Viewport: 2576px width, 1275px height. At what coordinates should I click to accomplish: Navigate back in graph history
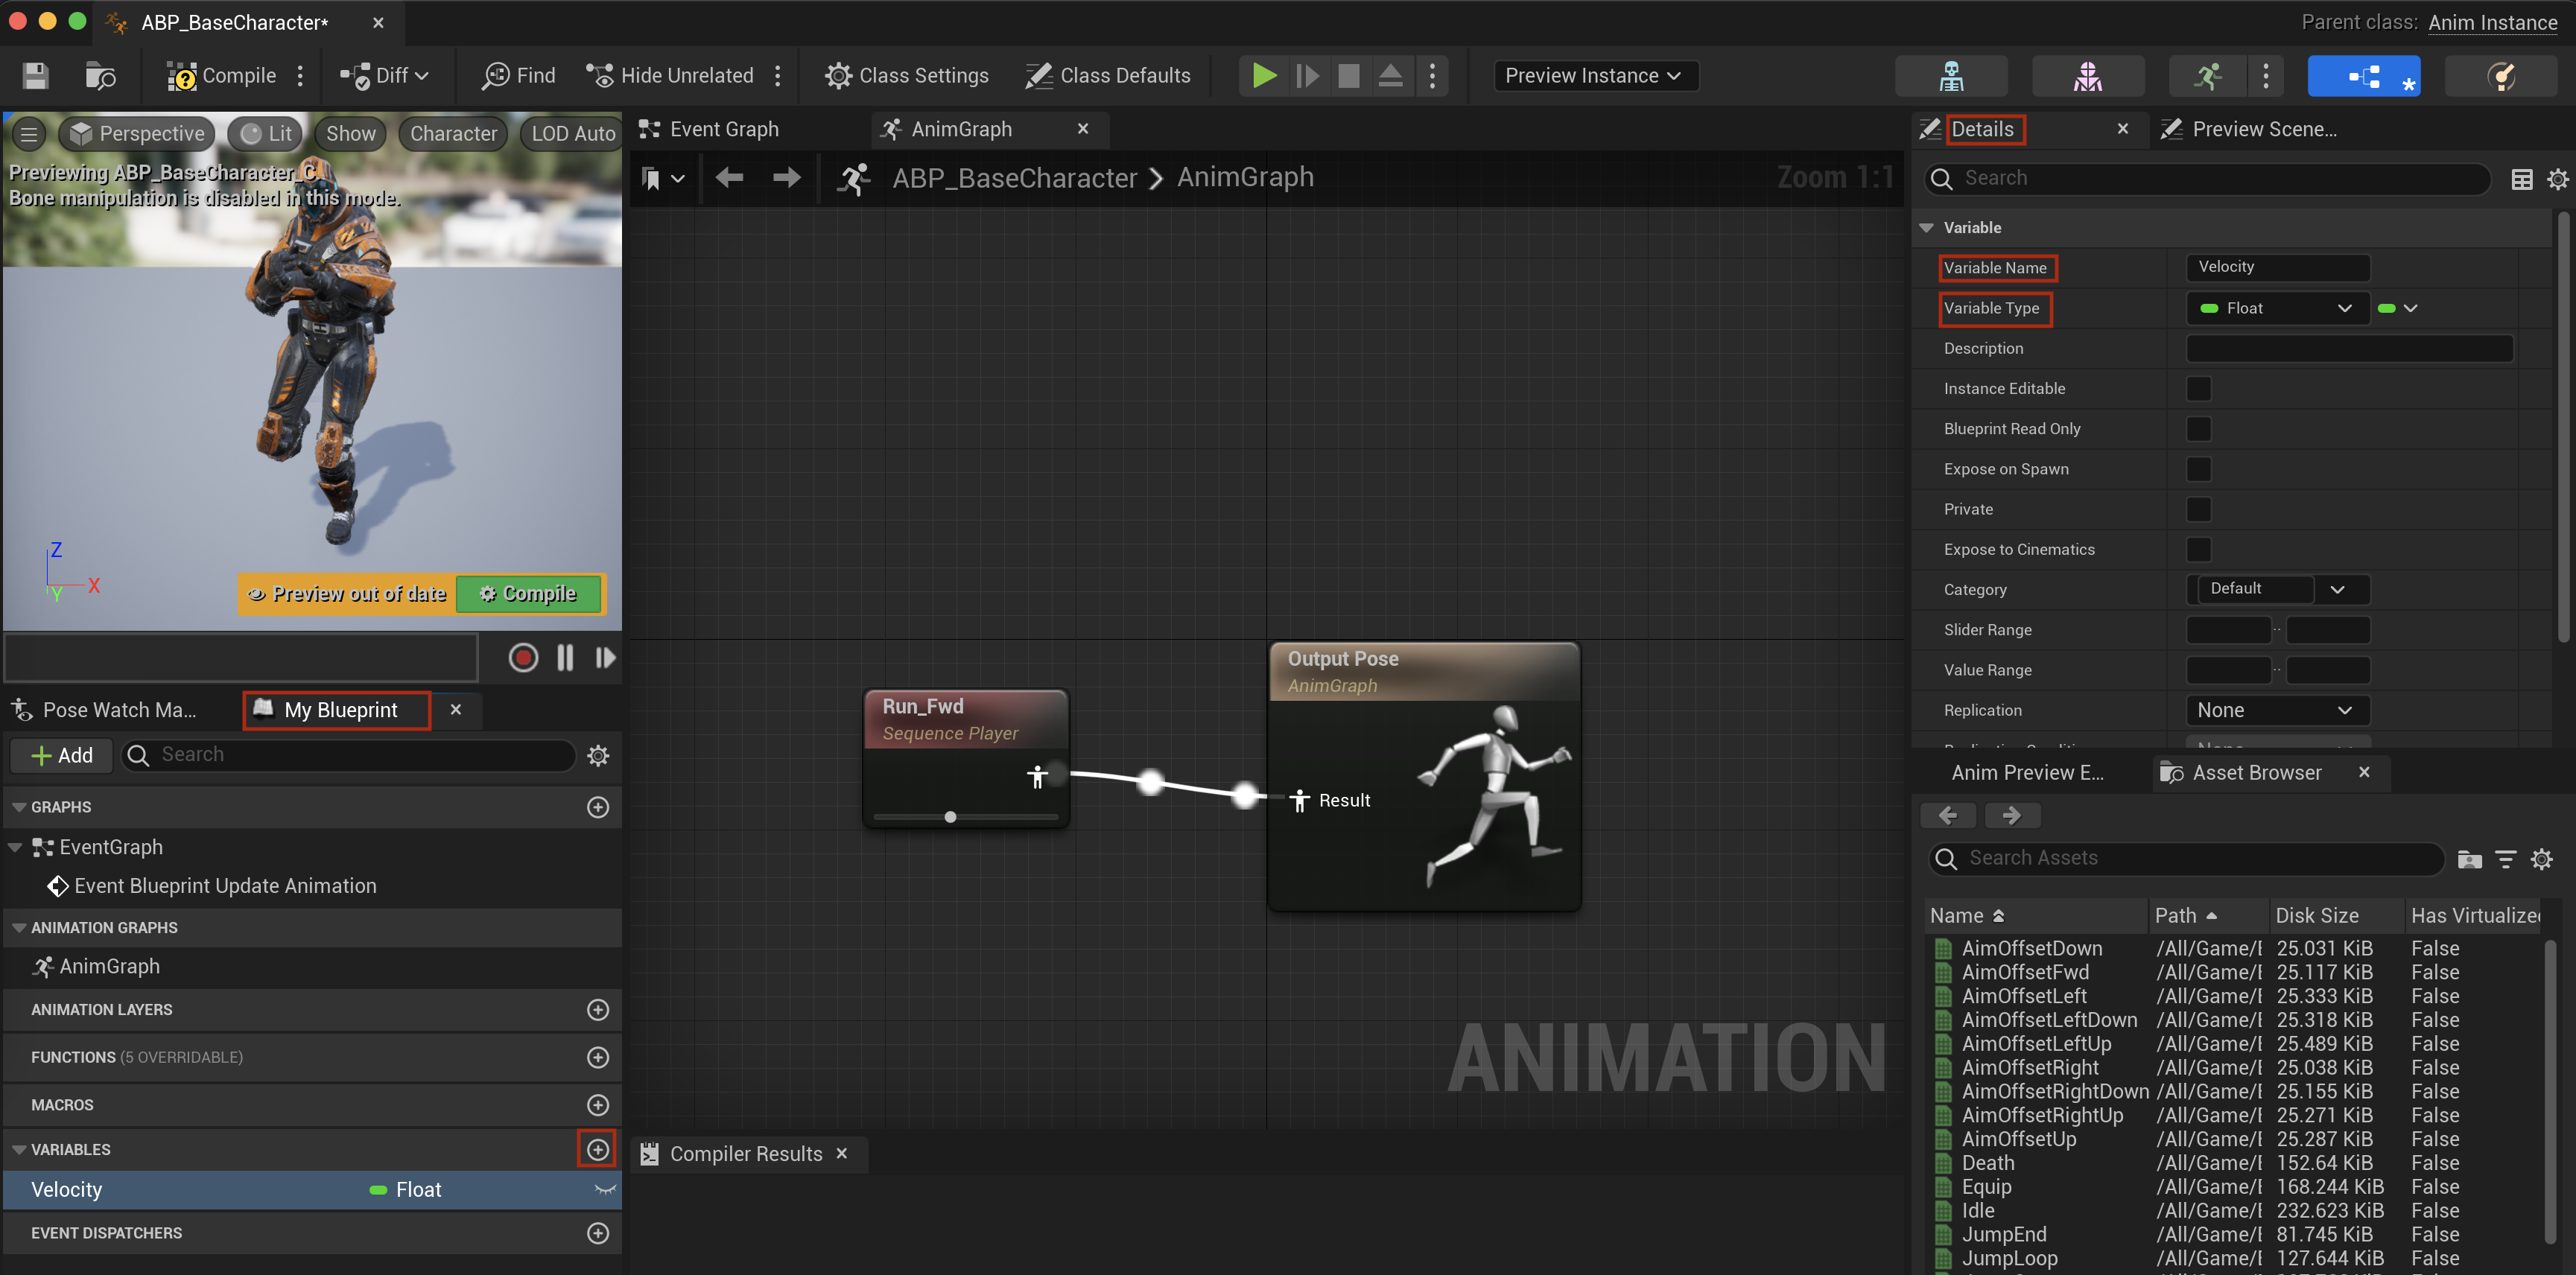point(729,178)
